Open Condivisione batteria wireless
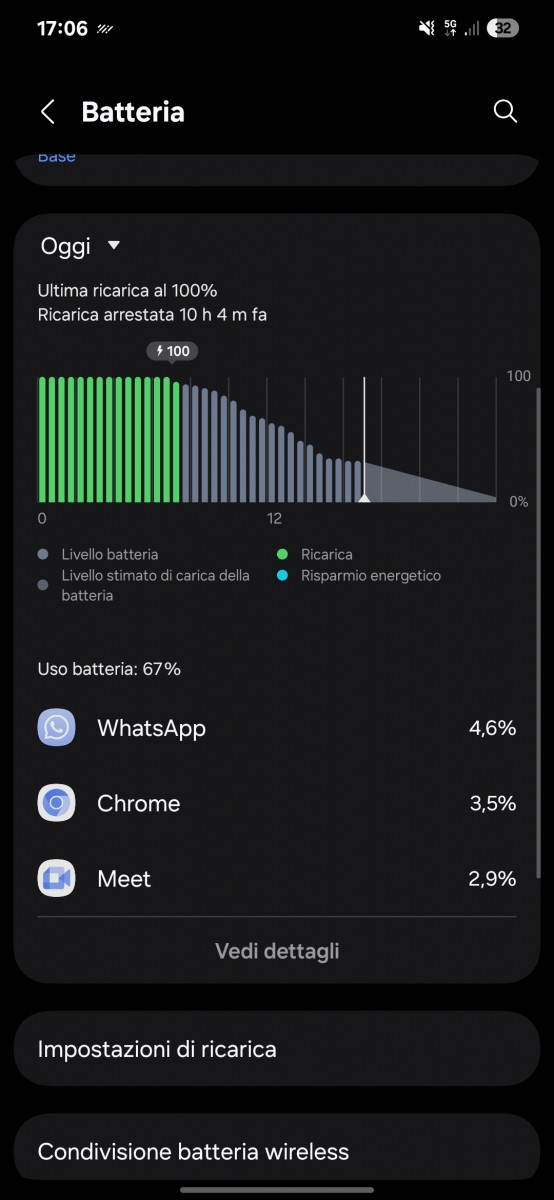554x1200 pixels. [277, 1151]
